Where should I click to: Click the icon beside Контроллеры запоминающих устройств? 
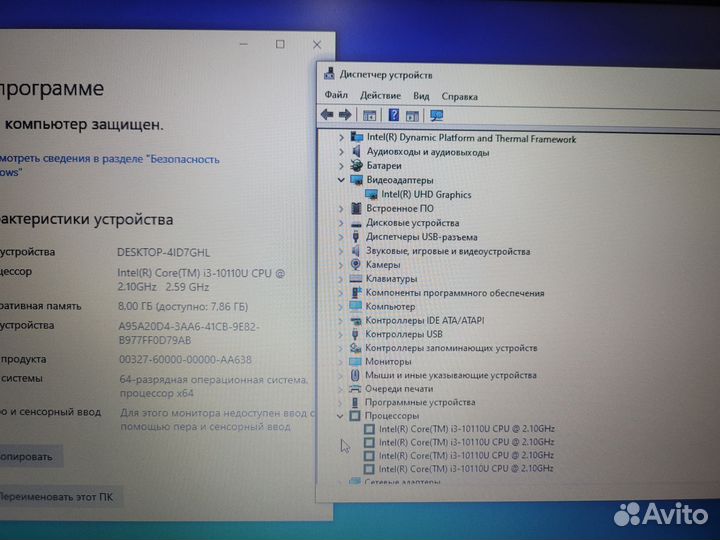pyautogui.click(x=355, y=348)
